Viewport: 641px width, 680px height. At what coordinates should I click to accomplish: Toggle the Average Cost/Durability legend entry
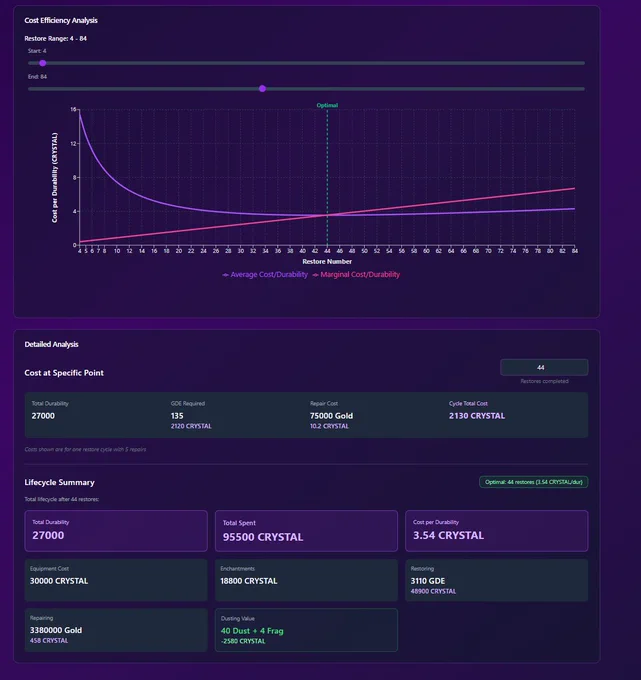click(x=265, y=275)
